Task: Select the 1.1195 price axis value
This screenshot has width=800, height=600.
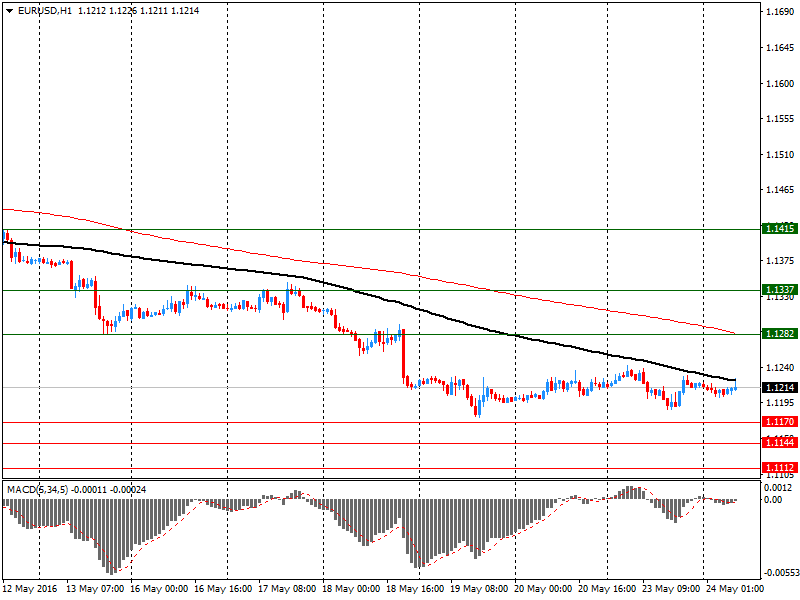Action: point(780,403)
